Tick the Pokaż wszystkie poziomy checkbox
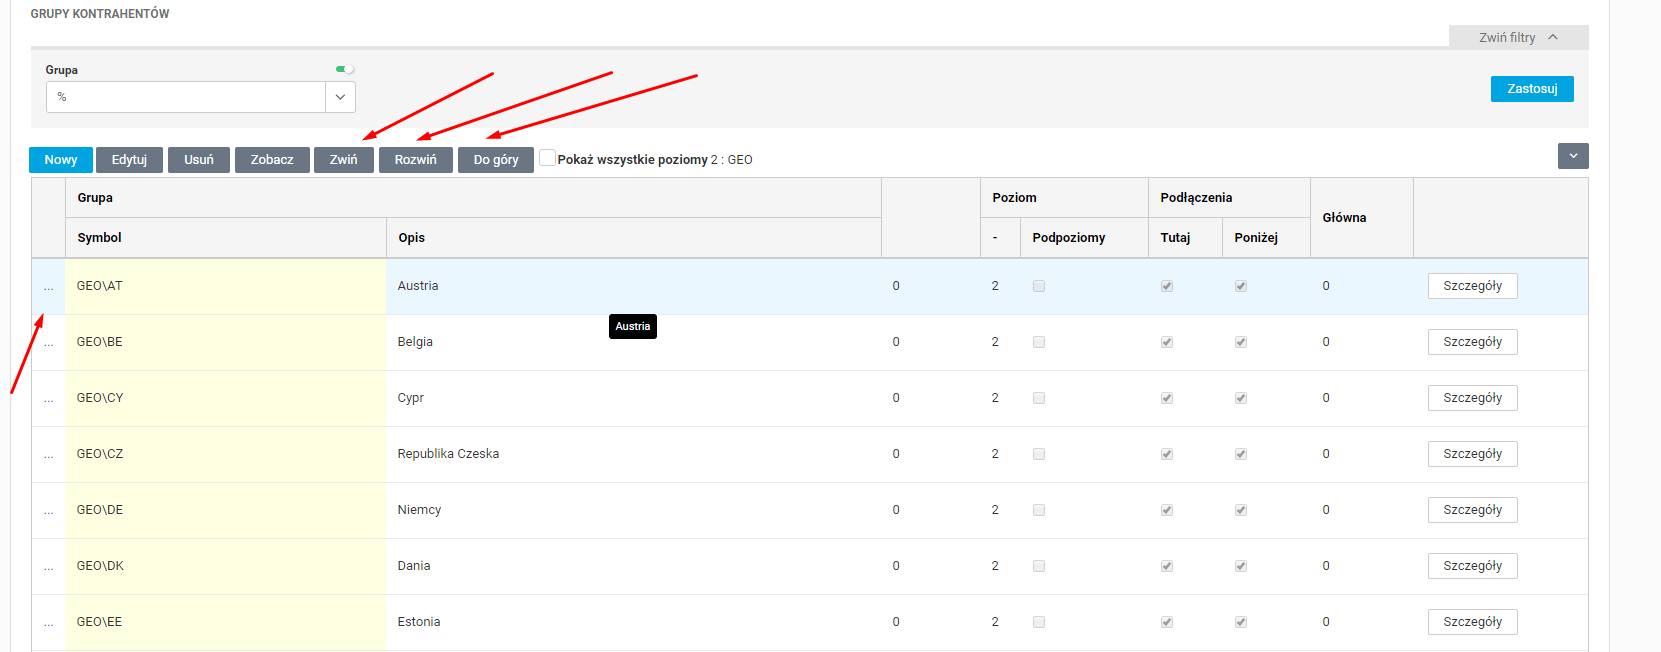 [x=547, y=158]
